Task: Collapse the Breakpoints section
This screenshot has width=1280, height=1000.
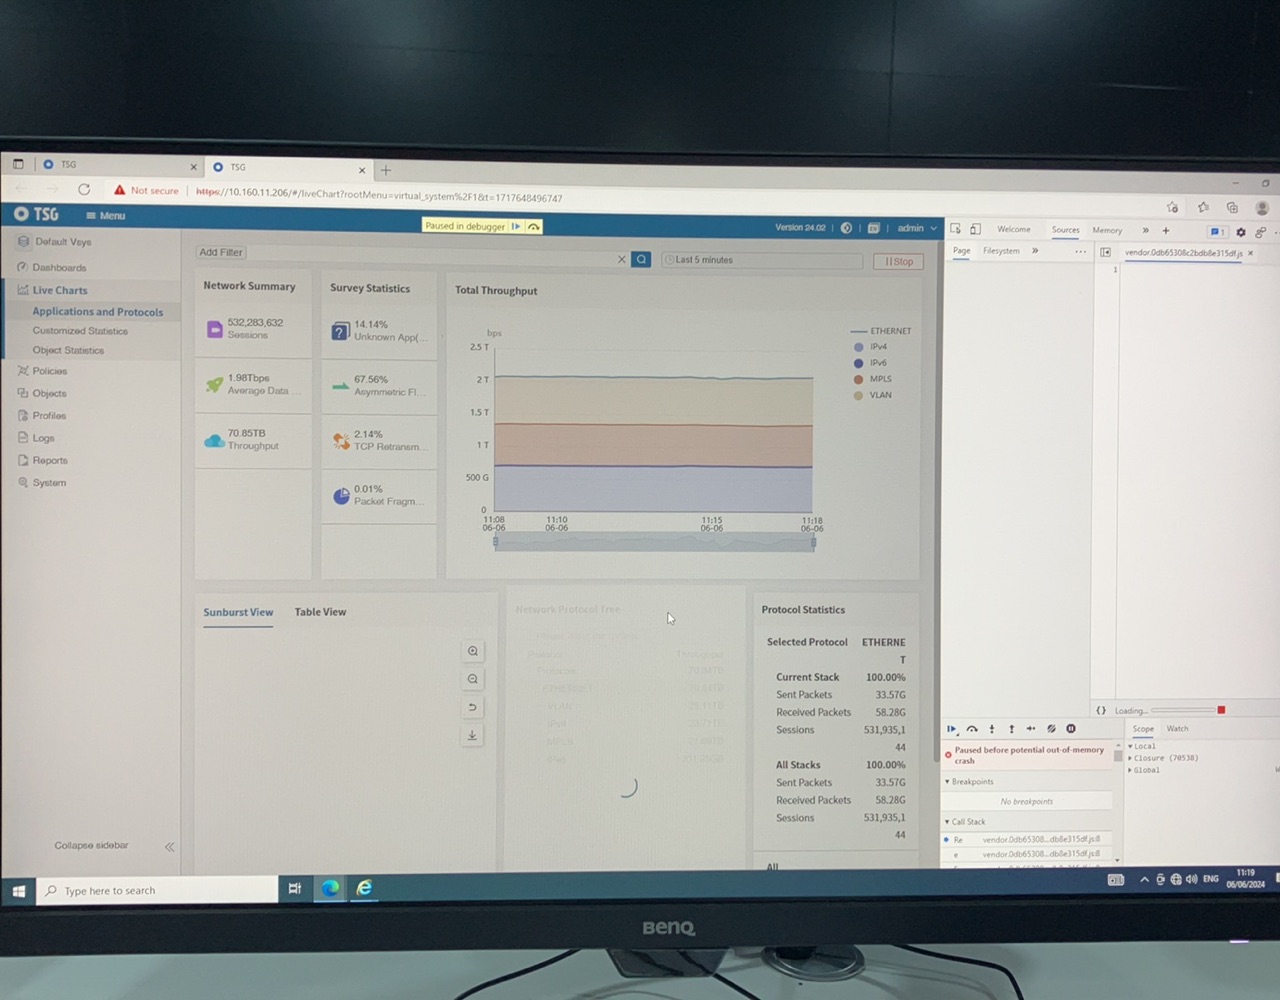Action: pos(948,782)
